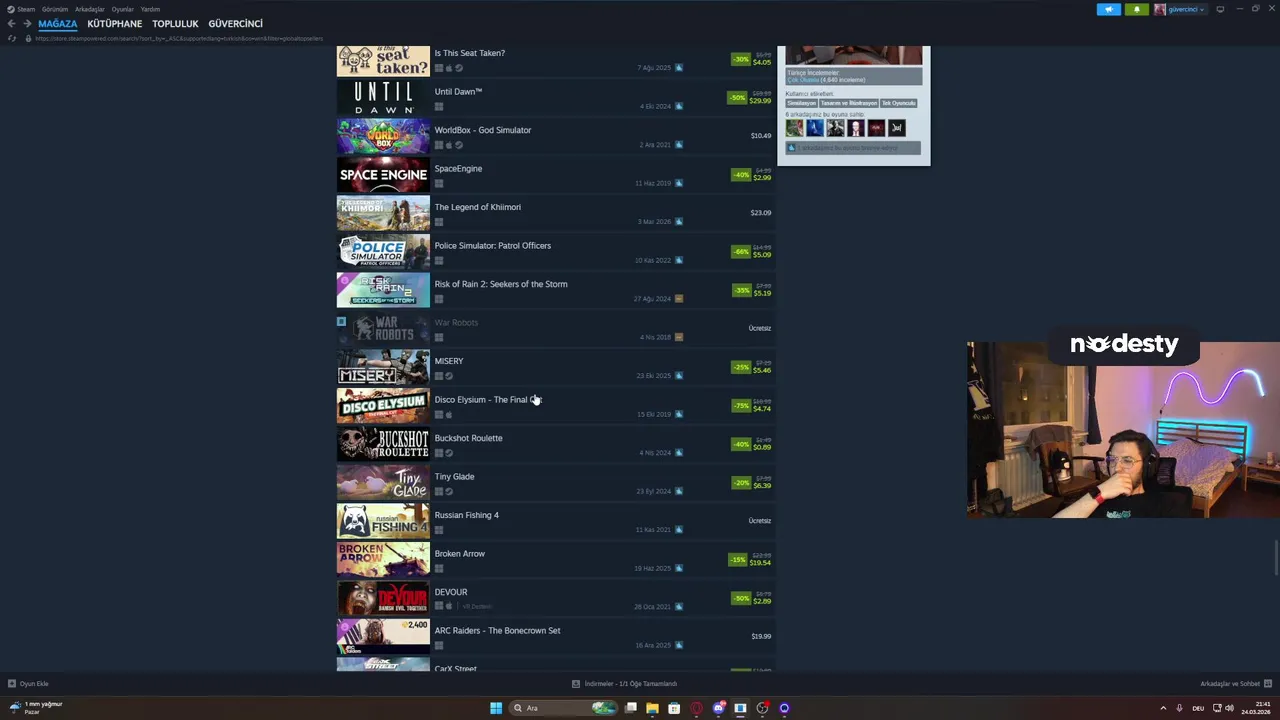Click the Disco Elysium capsule image
This screenshot has width=1280, height=720.
click(383, 406)
